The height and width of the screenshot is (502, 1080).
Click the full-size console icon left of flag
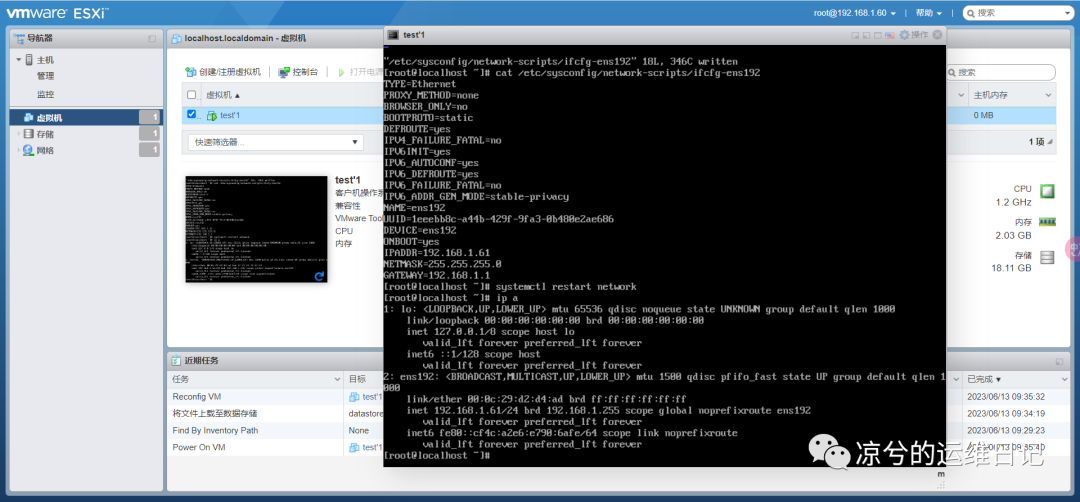[x=878, y=35]
